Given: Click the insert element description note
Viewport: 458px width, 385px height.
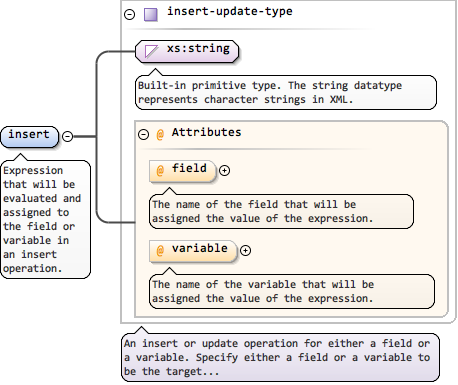Looking at the screenshot, I should (46, 219).
